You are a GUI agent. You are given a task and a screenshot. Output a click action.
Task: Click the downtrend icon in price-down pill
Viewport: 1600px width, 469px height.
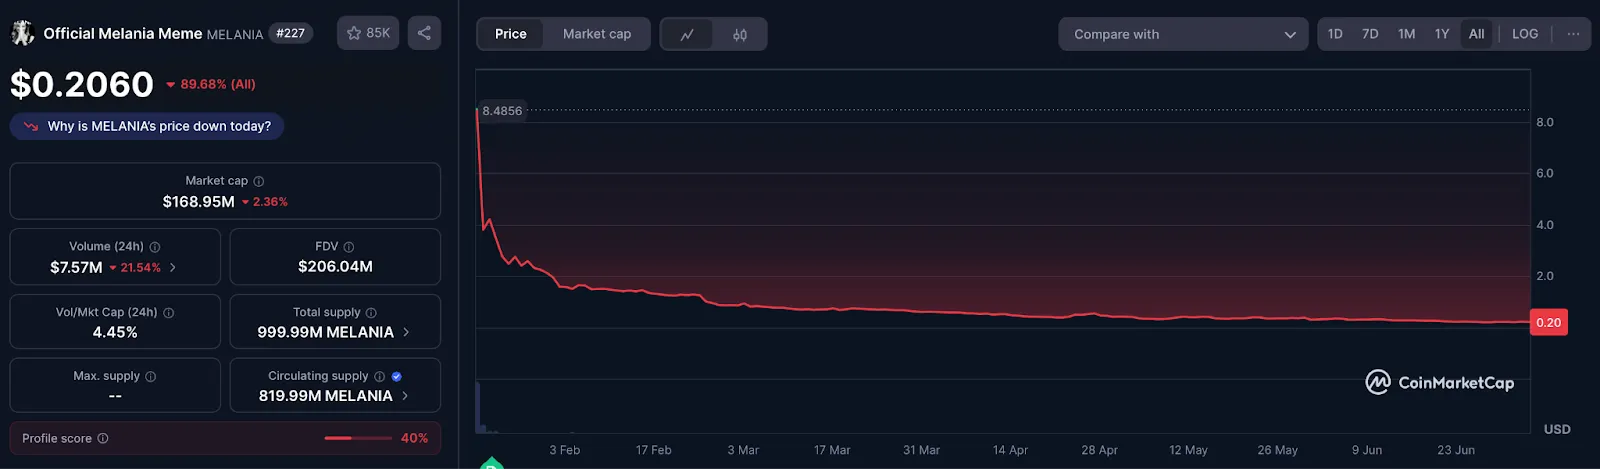point(31,127)
